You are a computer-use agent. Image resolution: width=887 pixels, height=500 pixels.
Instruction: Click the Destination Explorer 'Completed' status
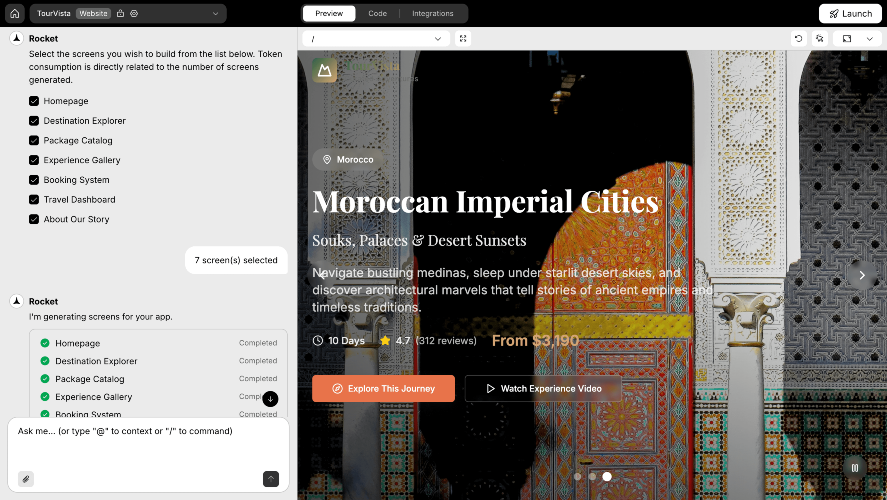point(258,361)
